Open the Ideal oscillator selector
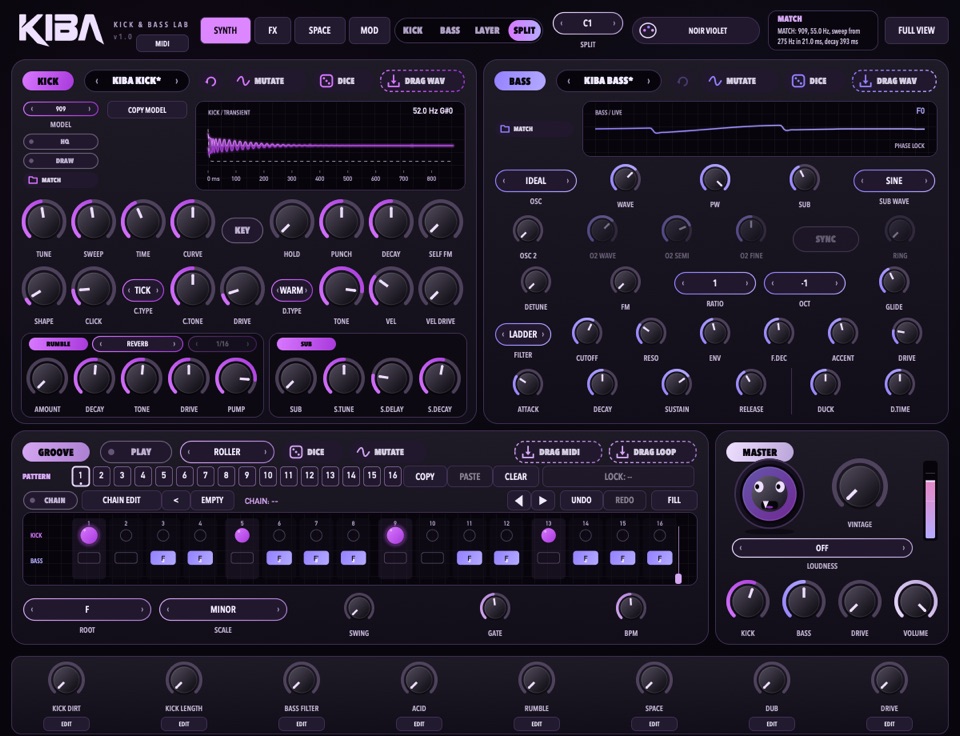Screen dimensions: 960x736 536,181
